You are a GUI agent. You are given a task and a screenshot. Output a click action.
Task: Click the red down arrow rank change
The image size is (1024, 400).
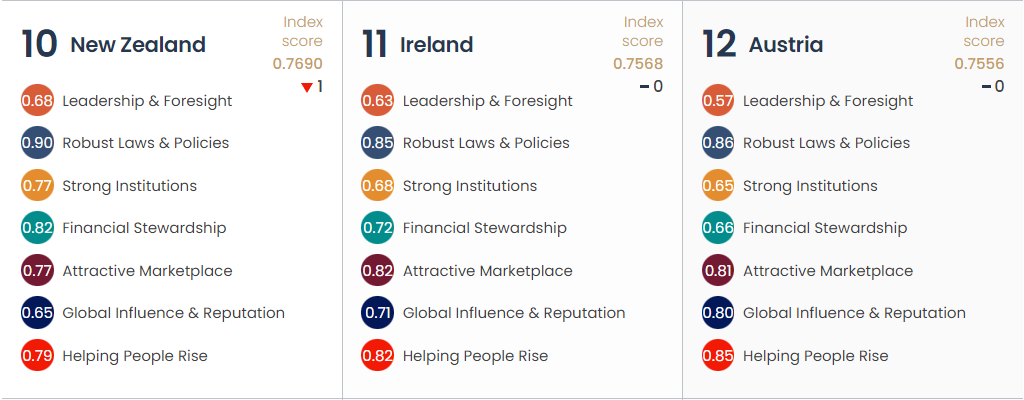(307, 88)
